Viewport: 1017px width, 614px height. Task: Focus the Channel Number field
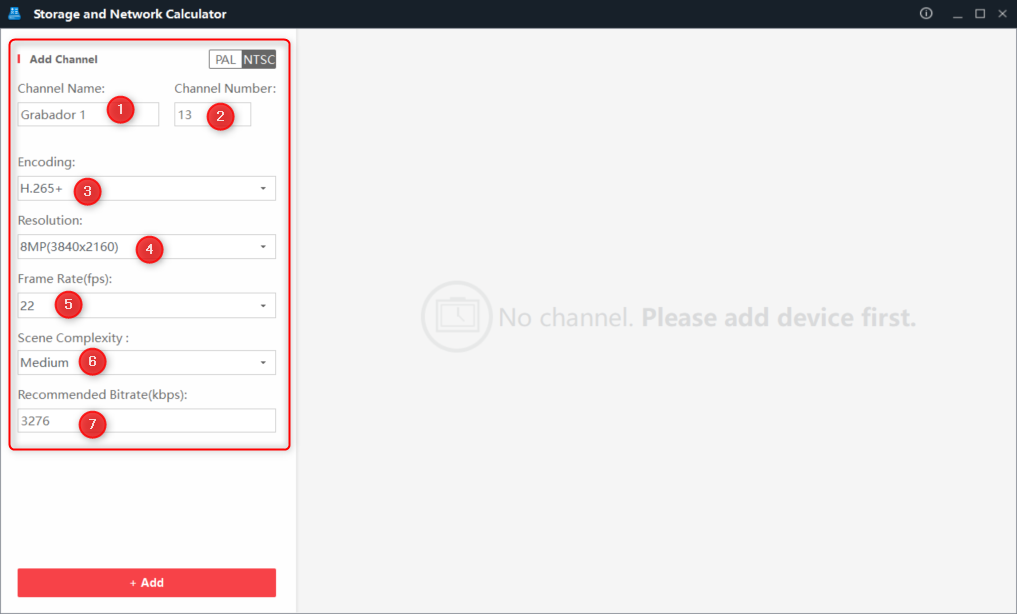[x=212, y=114]
